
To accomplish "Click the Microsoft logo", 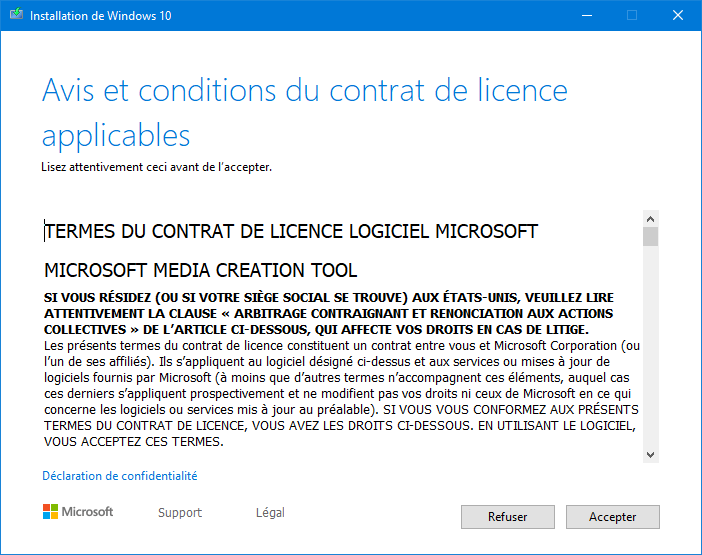I will click(x=78, y=512).
